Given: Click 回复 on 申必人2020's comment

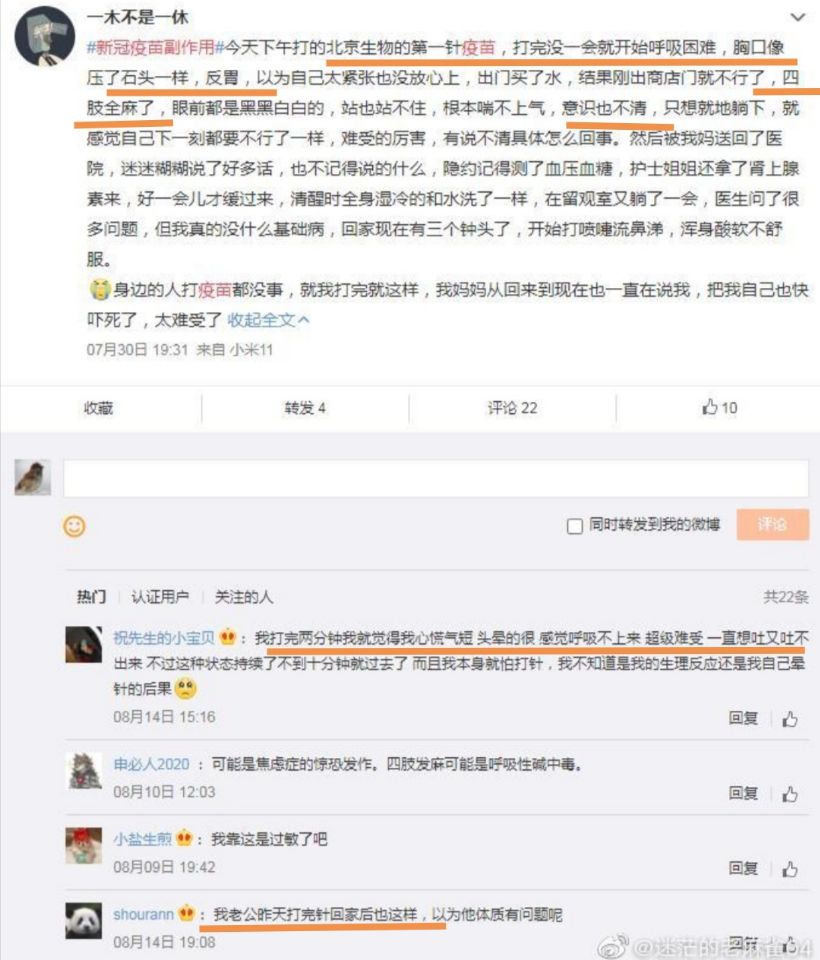Looking at the screenshot, I should click(743, 793).
